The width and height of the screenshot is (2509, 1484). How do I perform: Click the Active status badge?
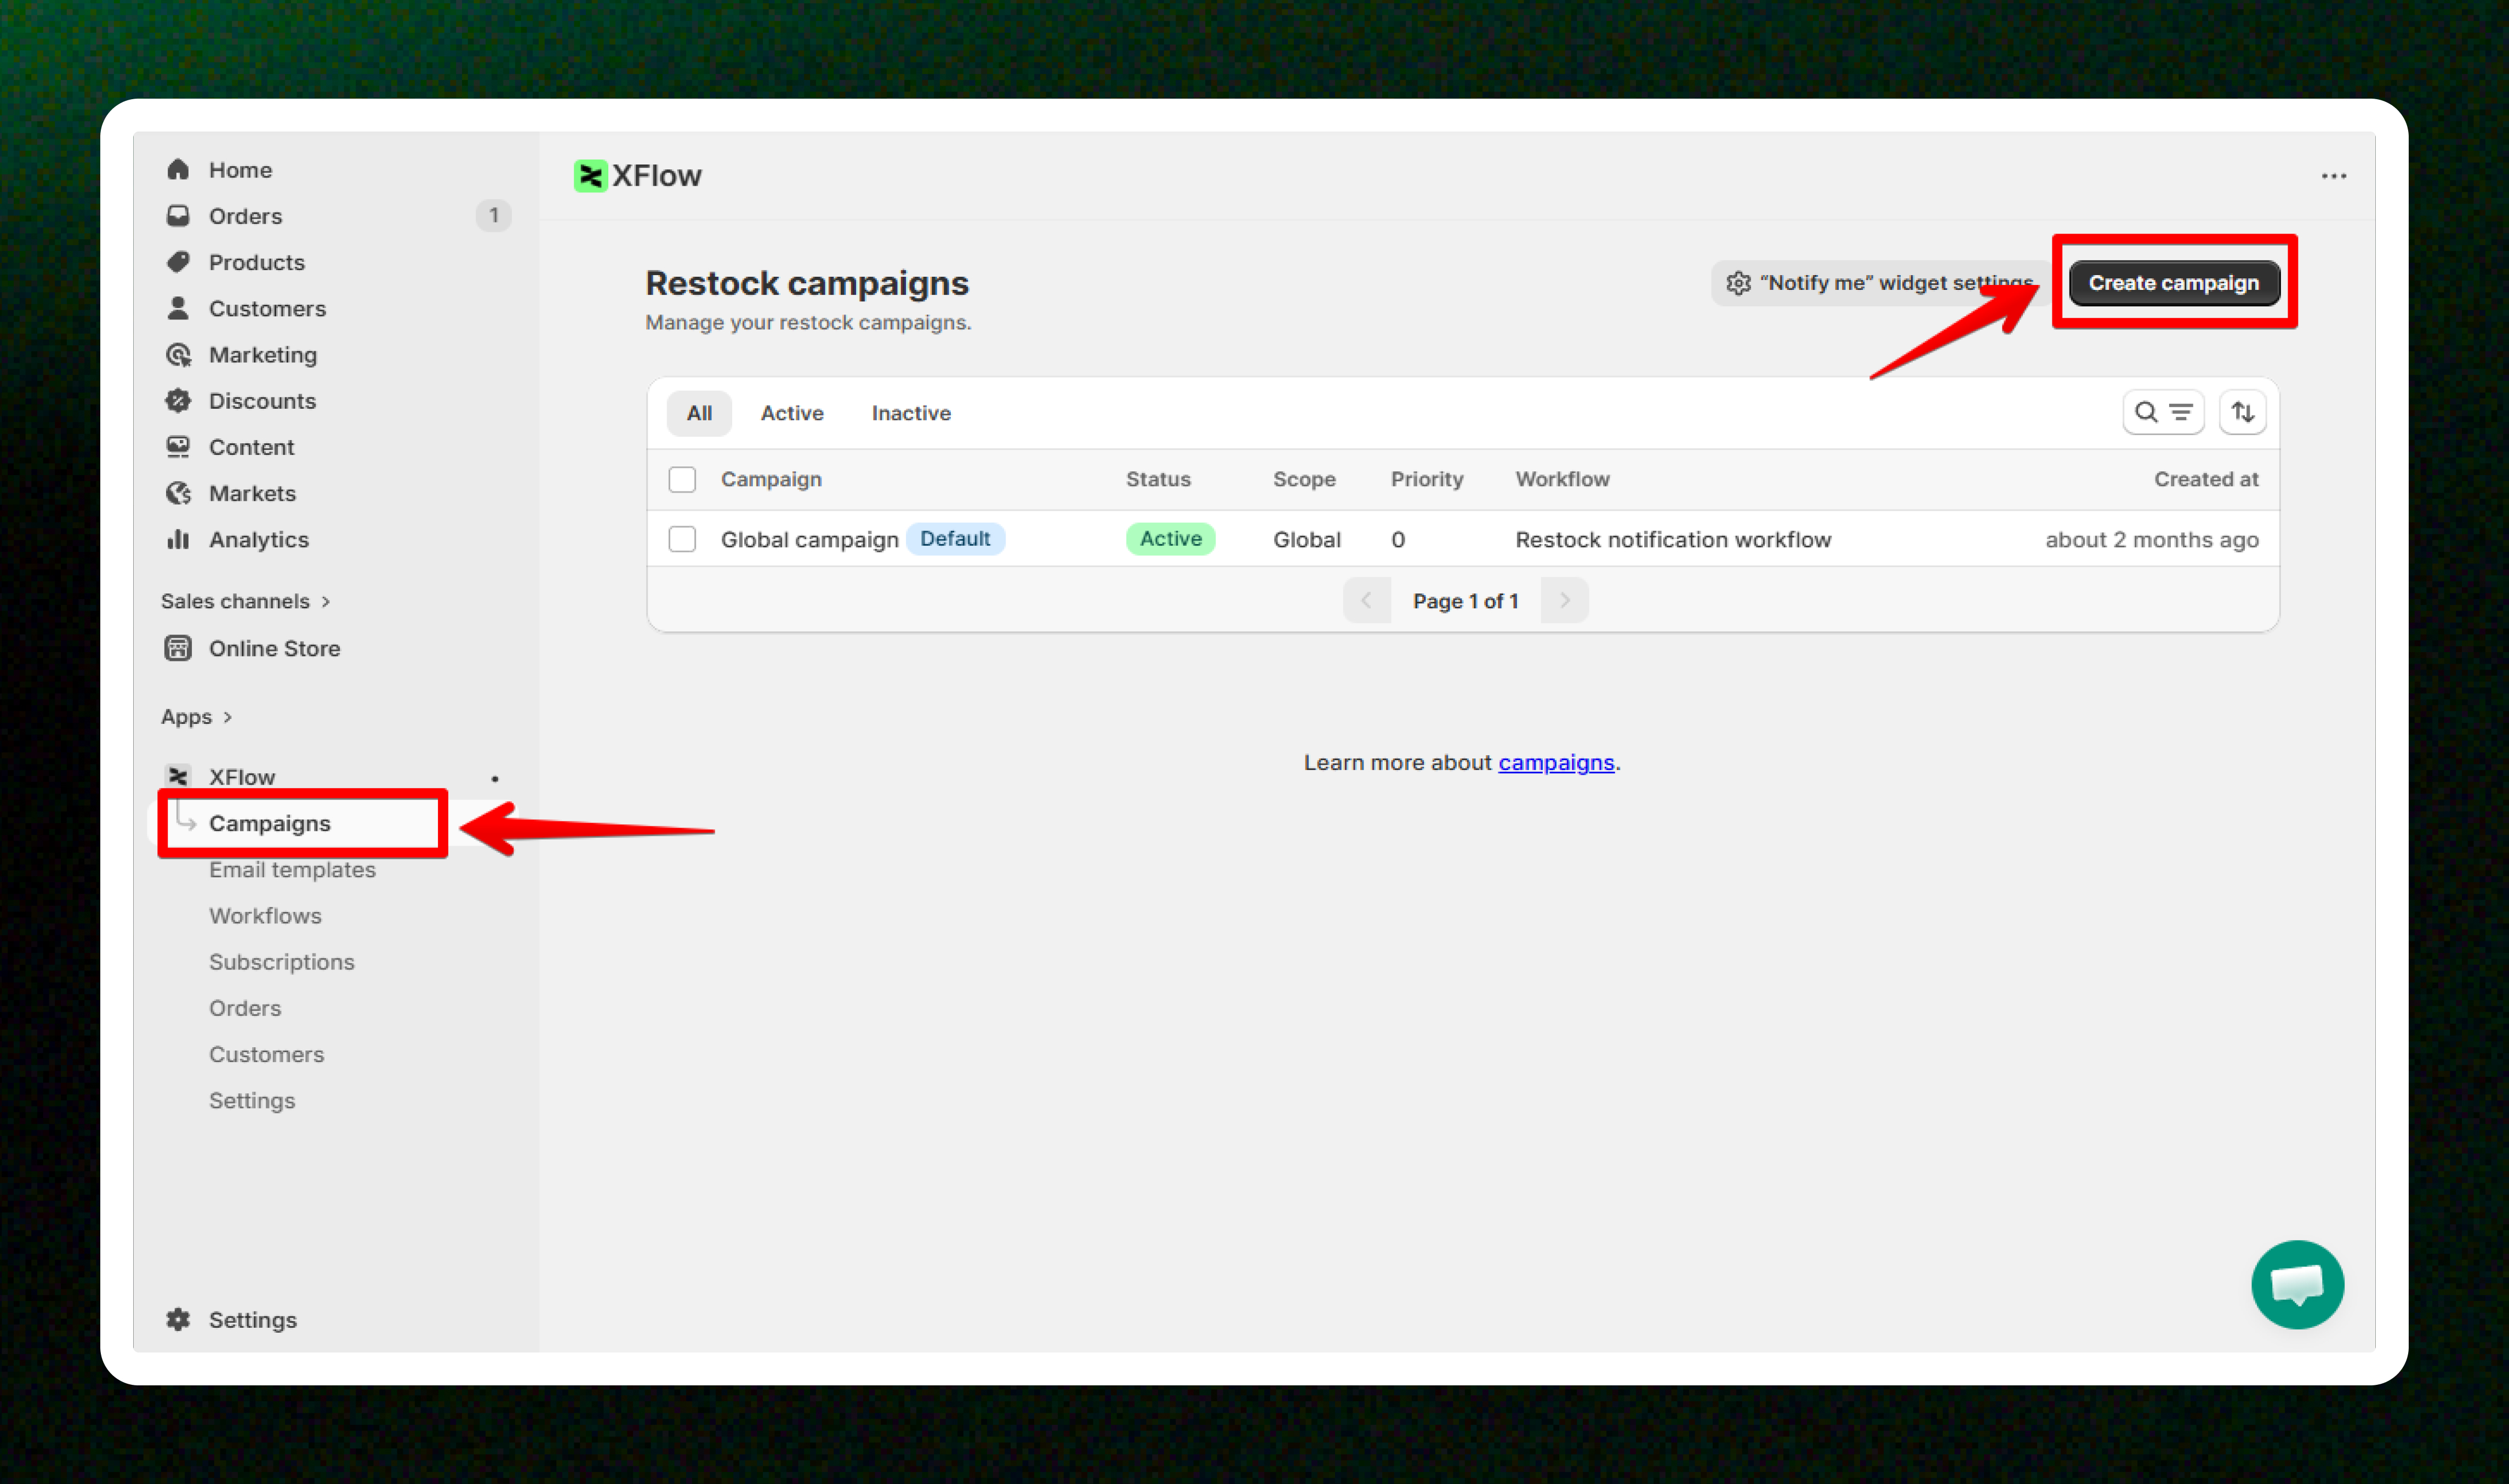(x=1170, y=539)
